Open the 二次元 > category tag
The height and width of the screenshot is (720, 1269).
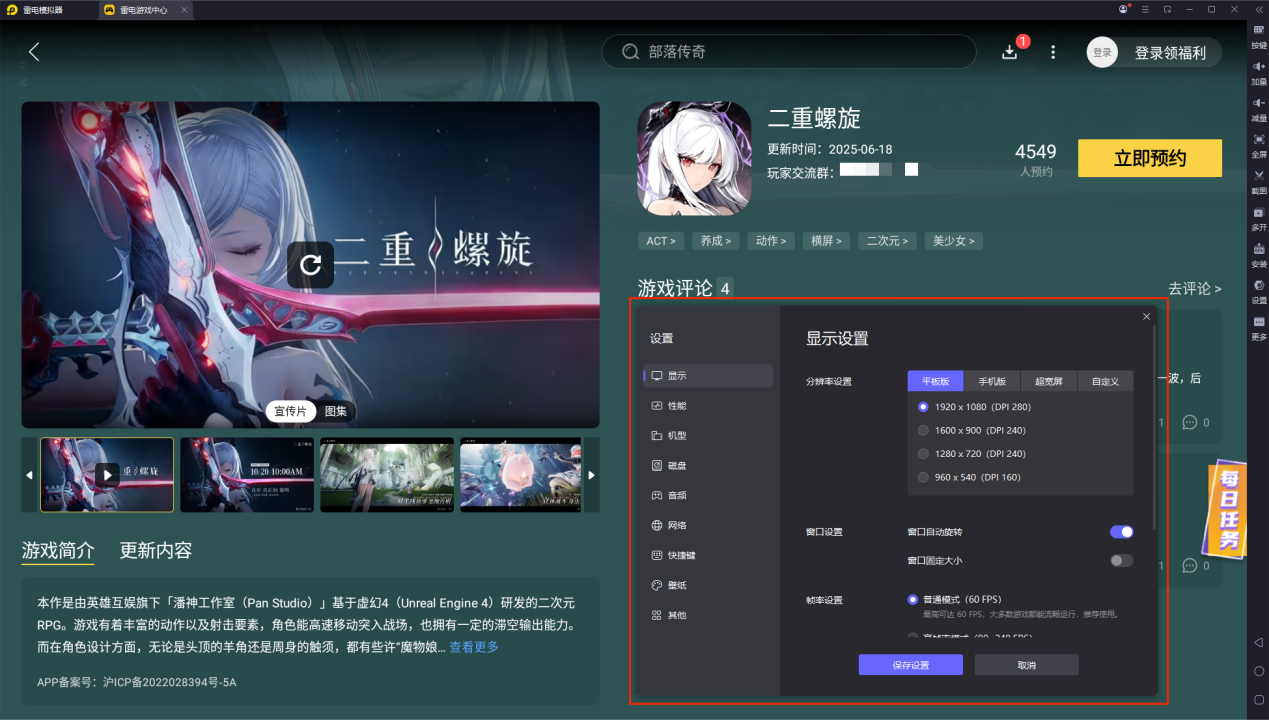point(887,241)
